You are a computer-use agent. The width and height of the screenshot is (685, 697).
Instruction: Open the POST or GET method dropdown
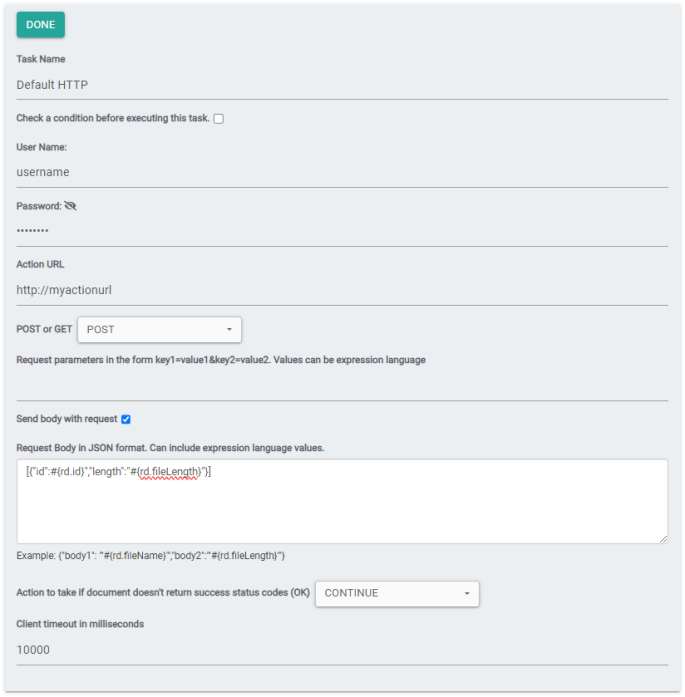tap(159, 329)
